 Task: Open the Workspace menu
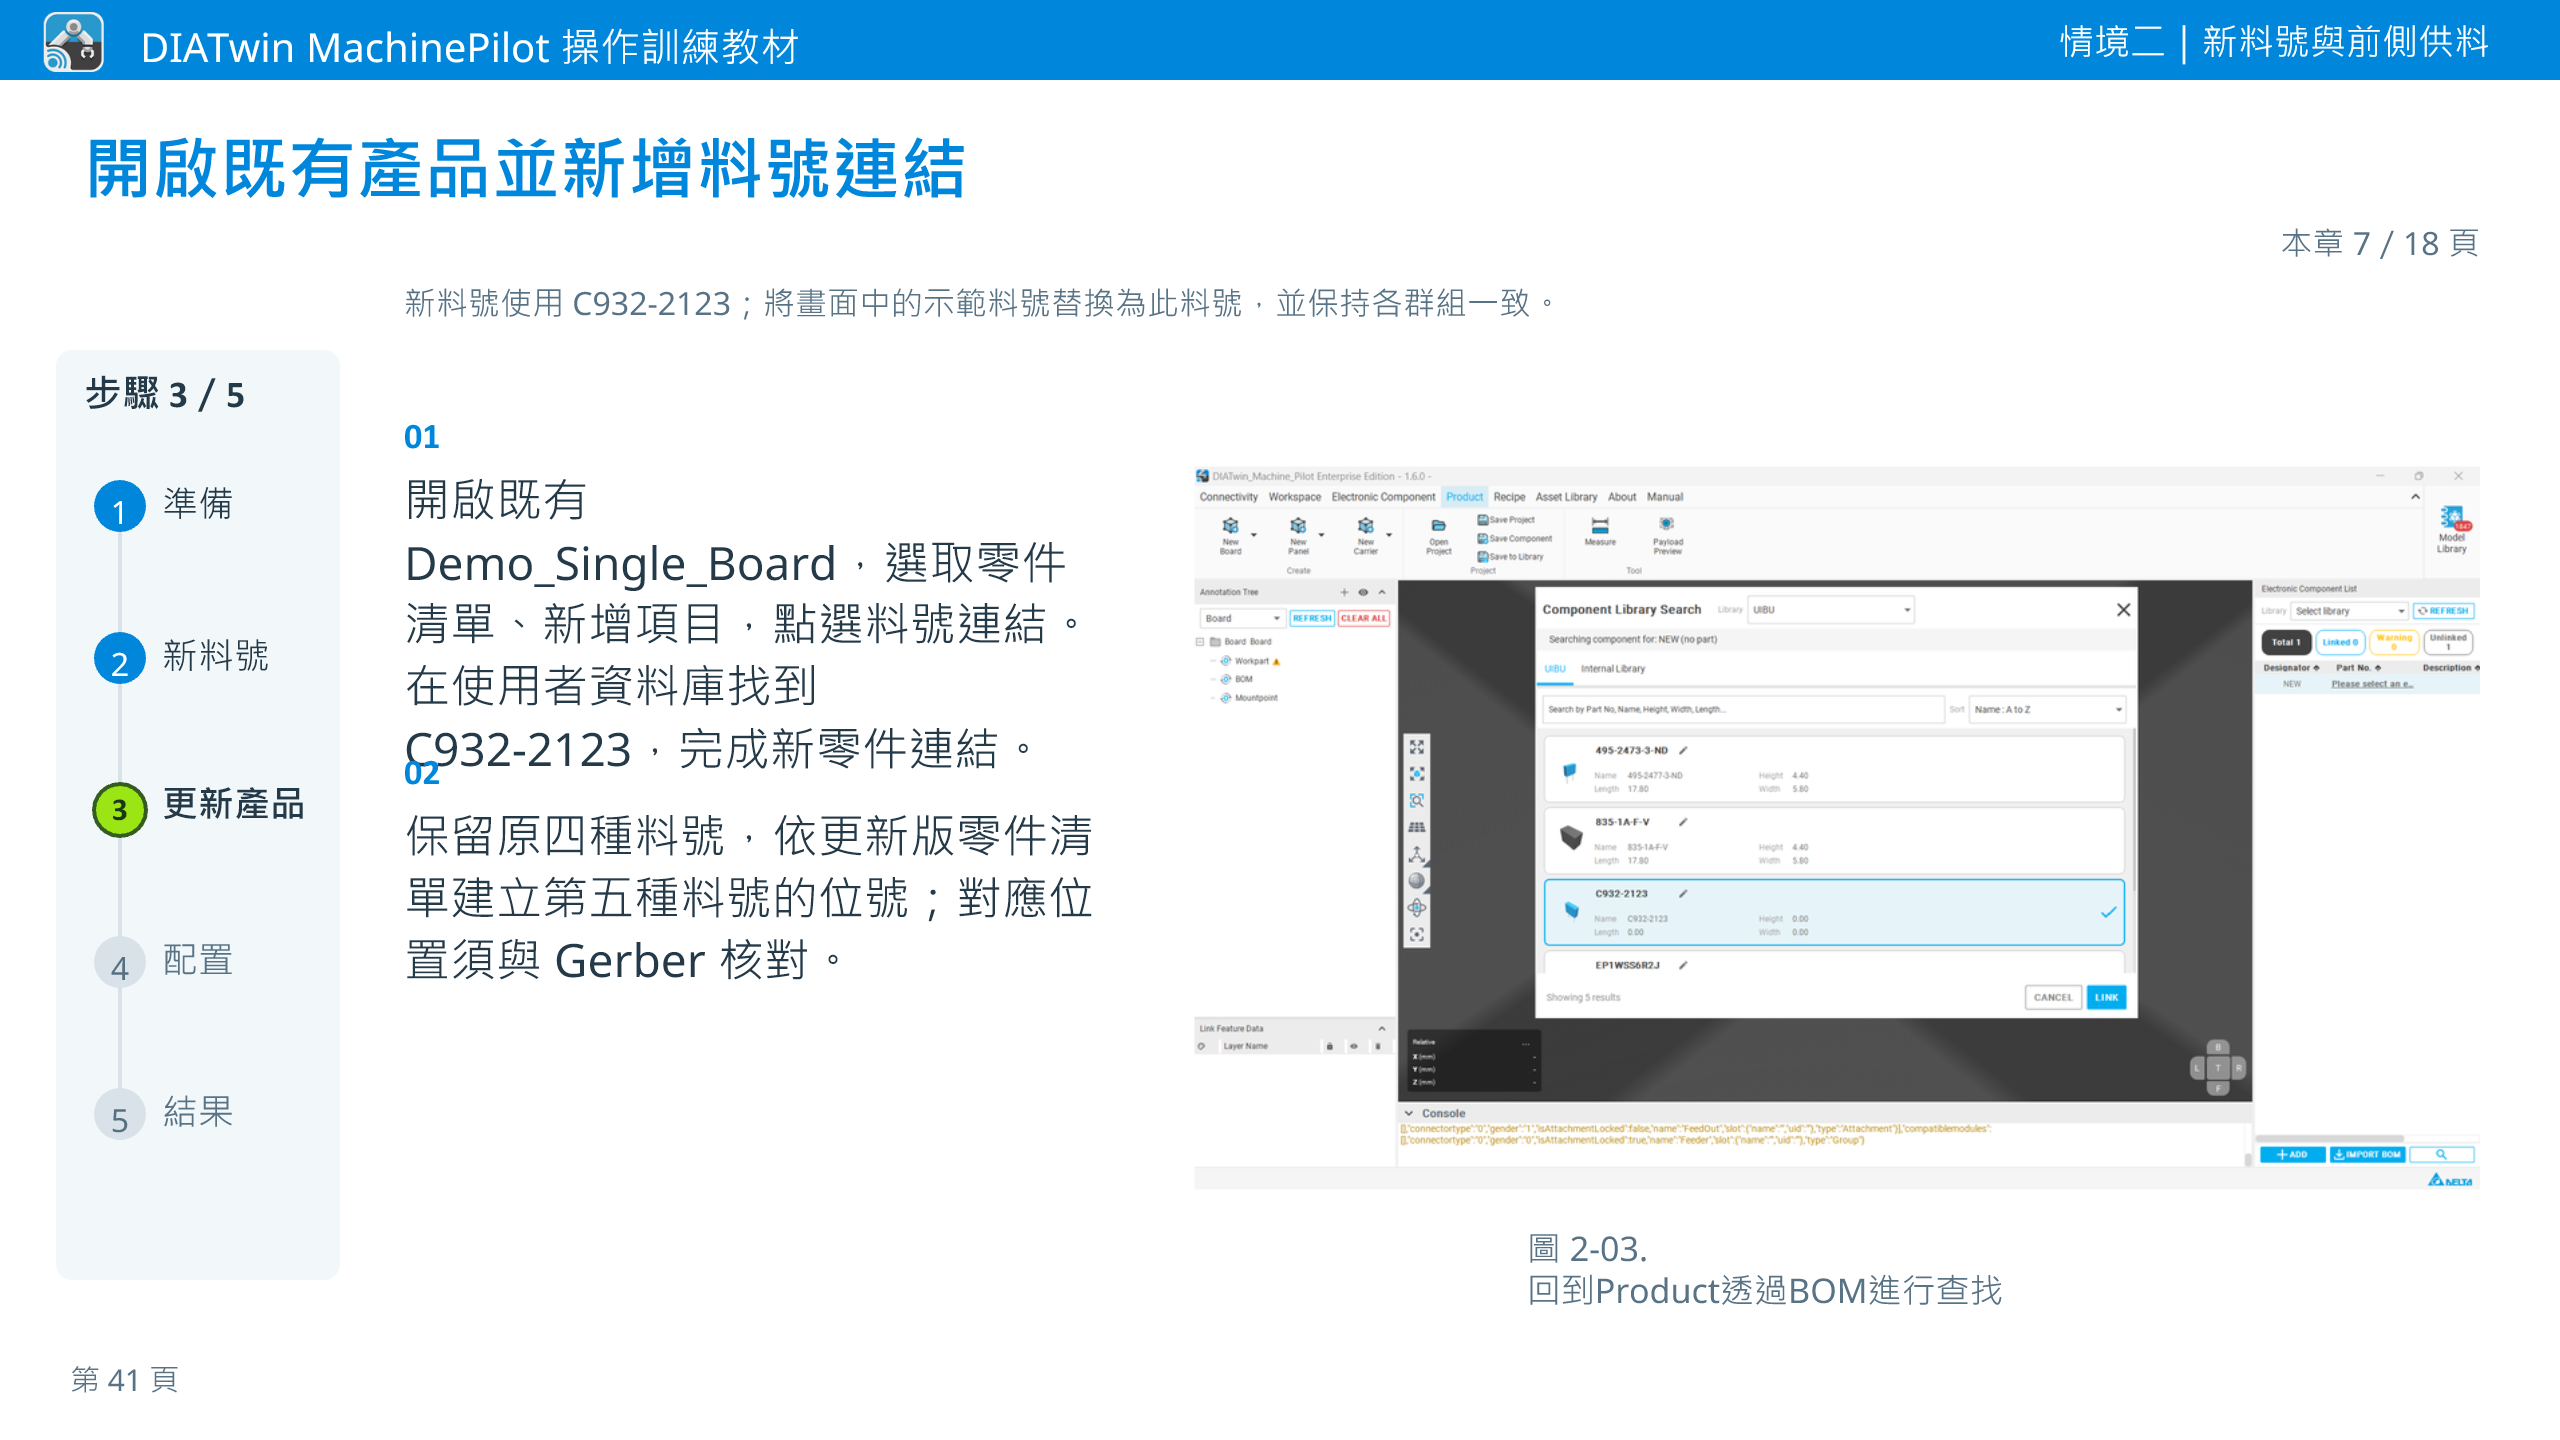1295,497
